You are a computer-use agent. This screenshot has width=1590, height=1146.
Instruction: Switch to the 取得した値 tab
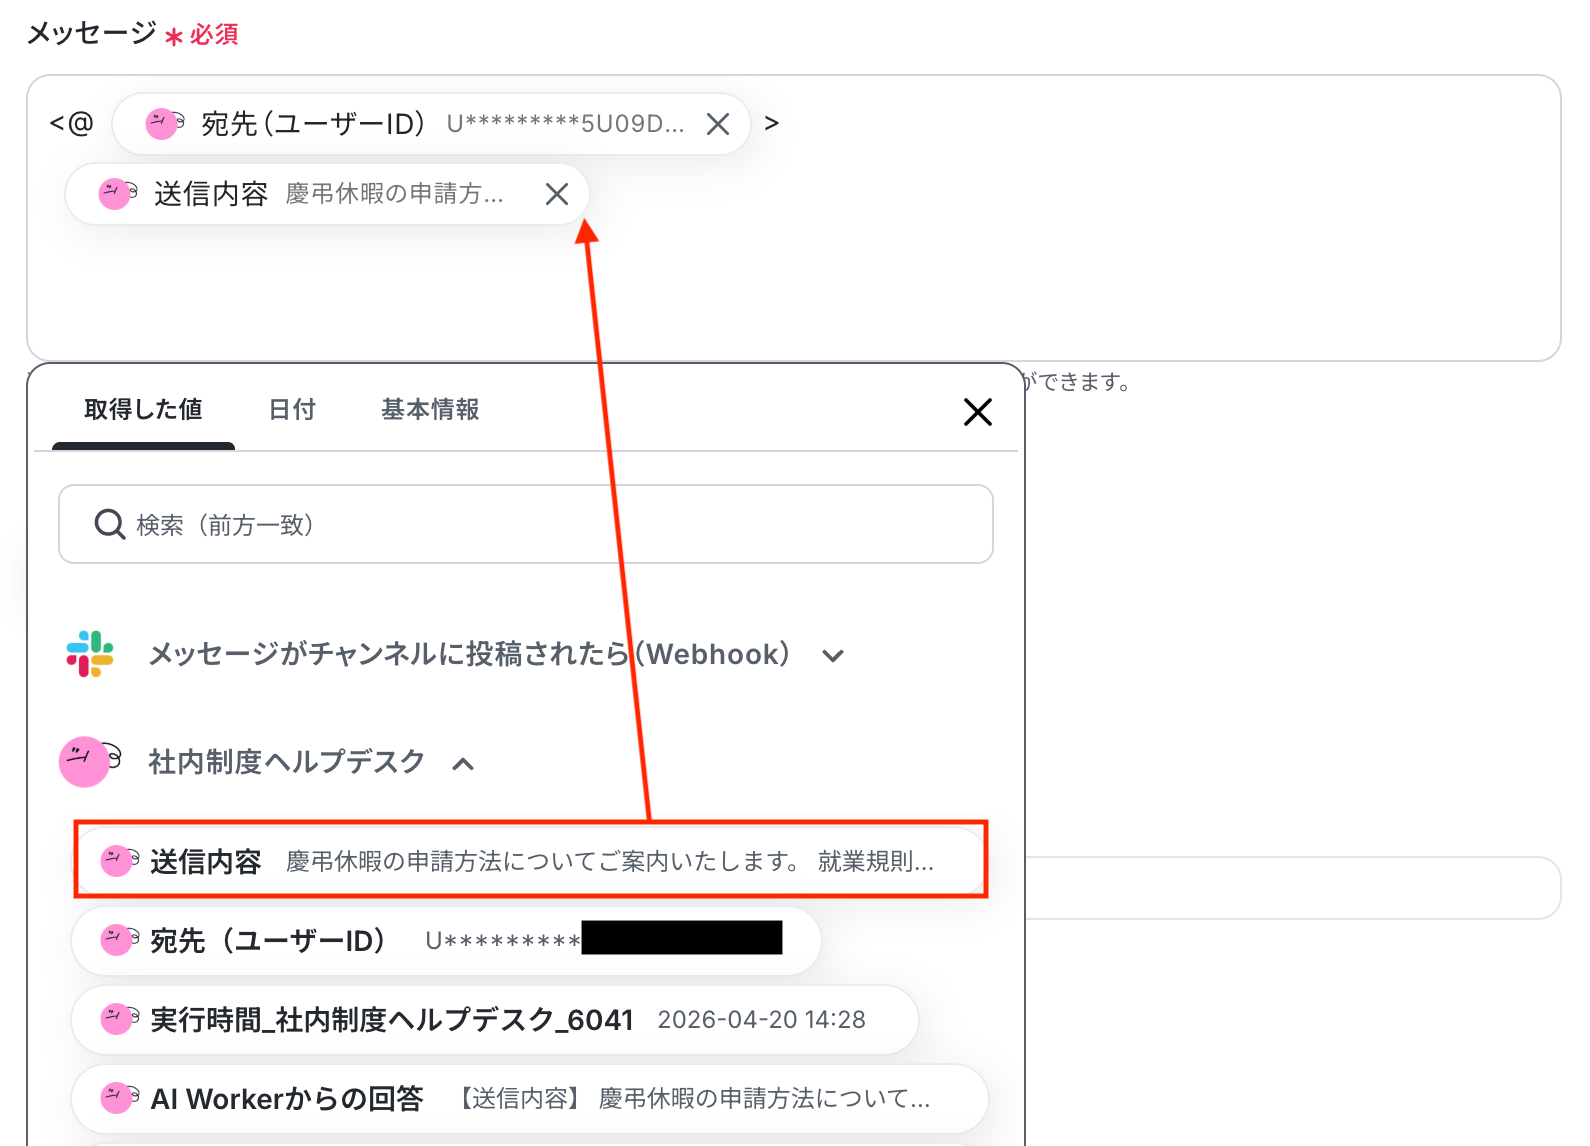tap(143, 409)
